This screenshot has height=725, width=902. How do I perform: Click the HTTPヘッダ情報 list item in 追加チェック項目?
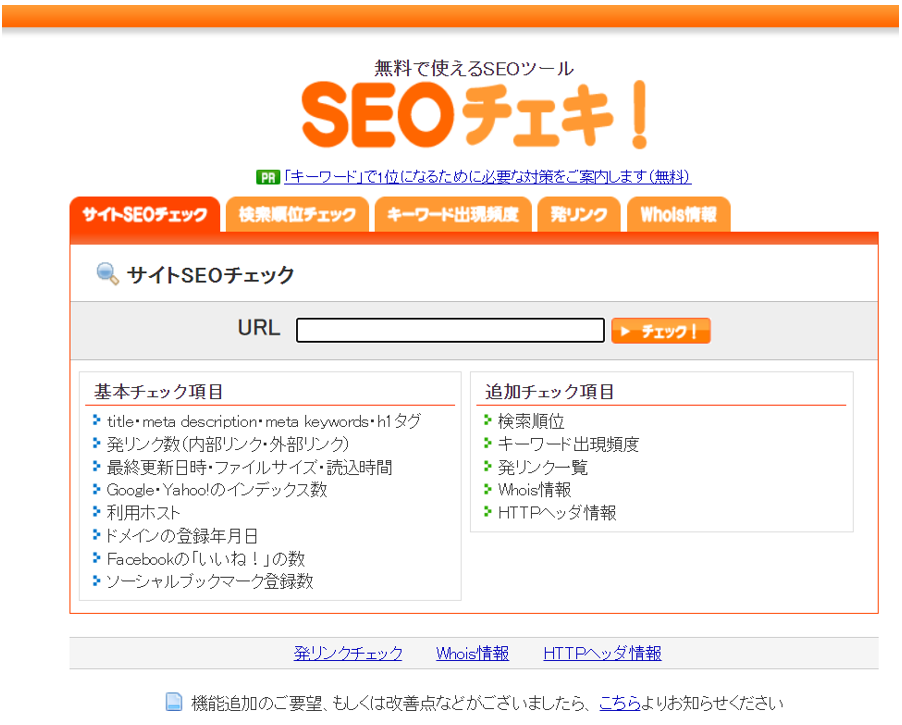click(x=557, y=513)
